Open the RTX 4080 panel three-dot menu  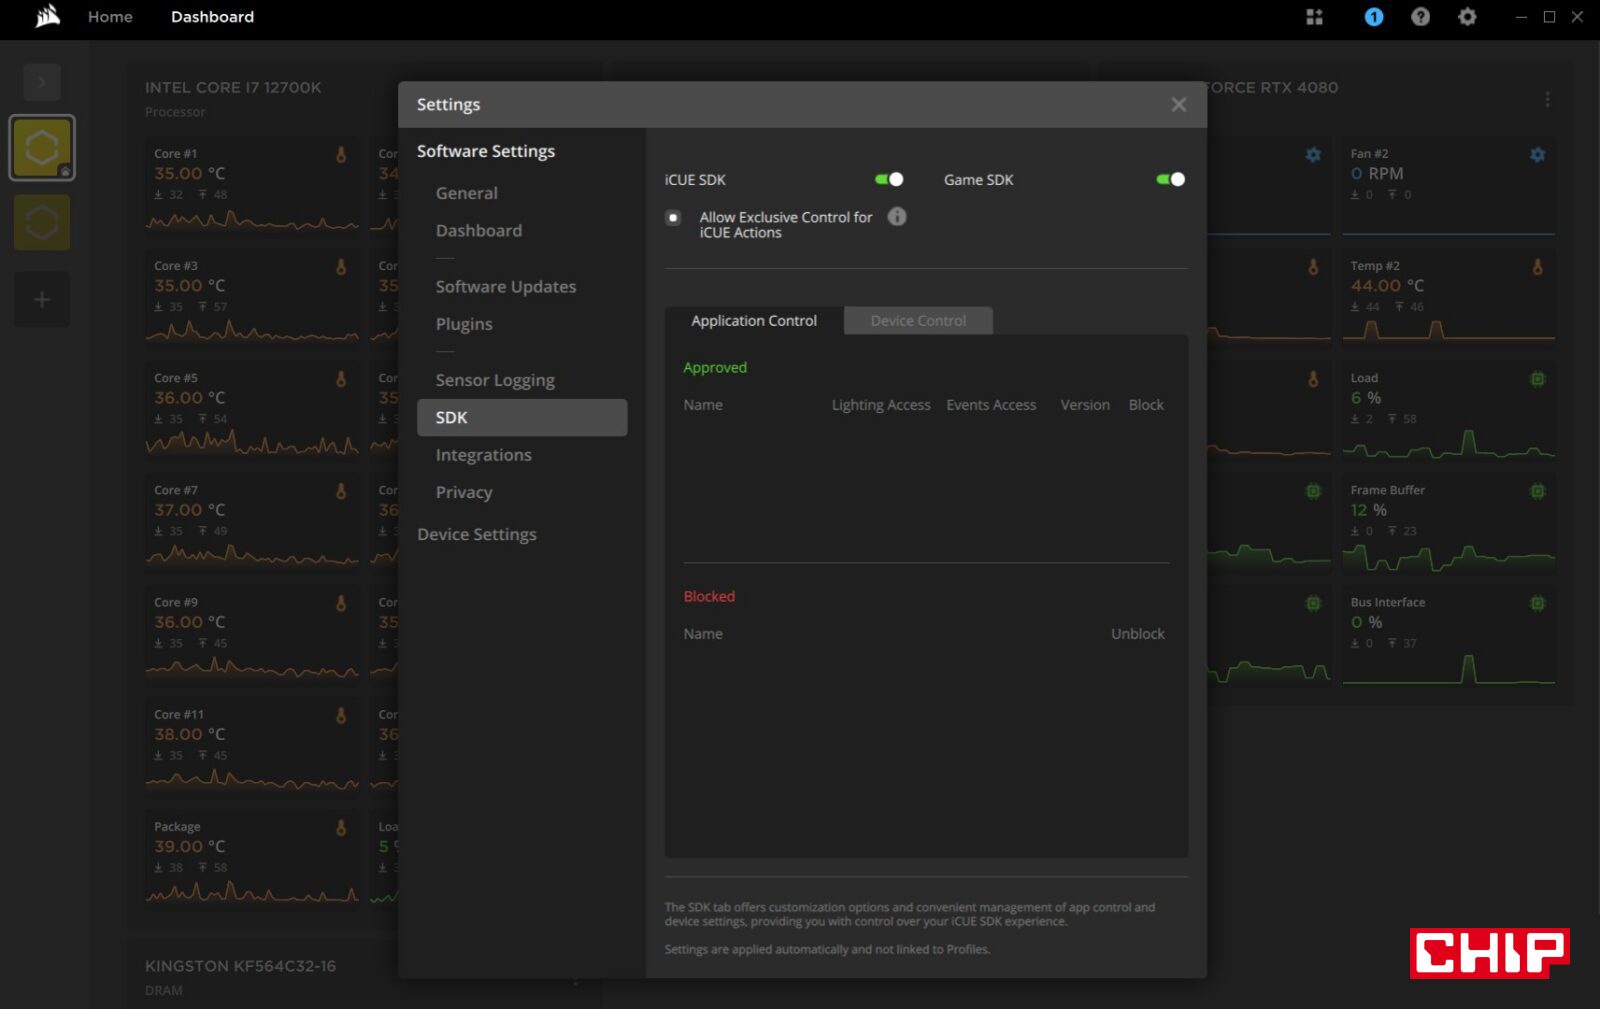(1547, 99)
